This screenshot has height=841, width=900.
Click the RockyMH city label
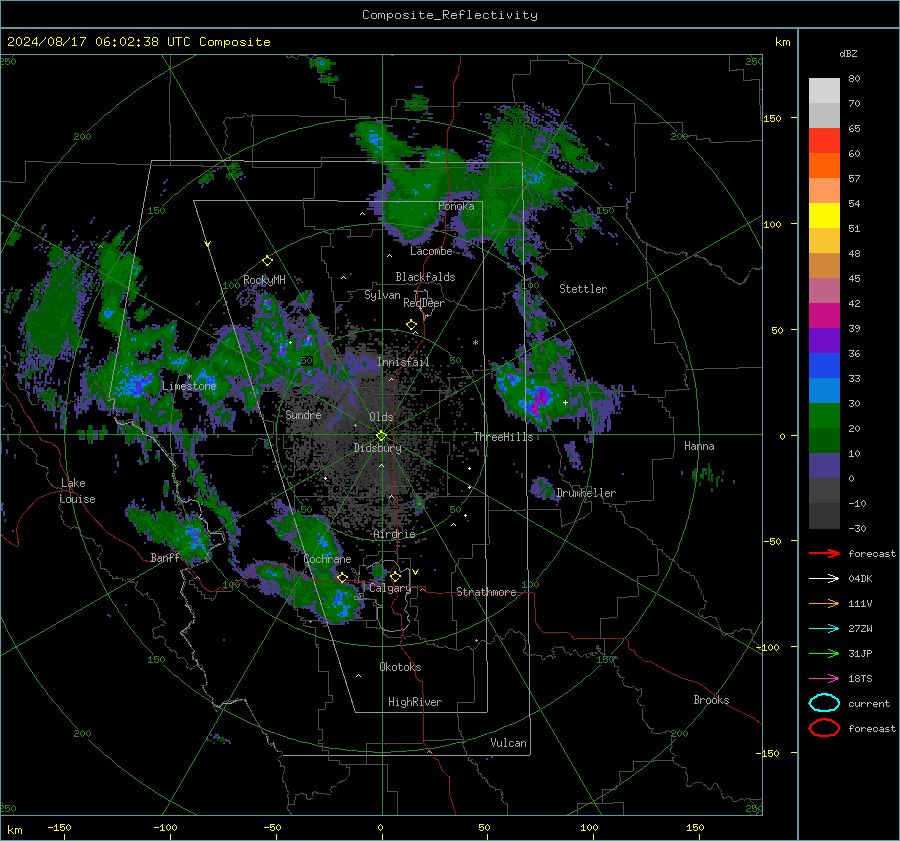[264, 280]
